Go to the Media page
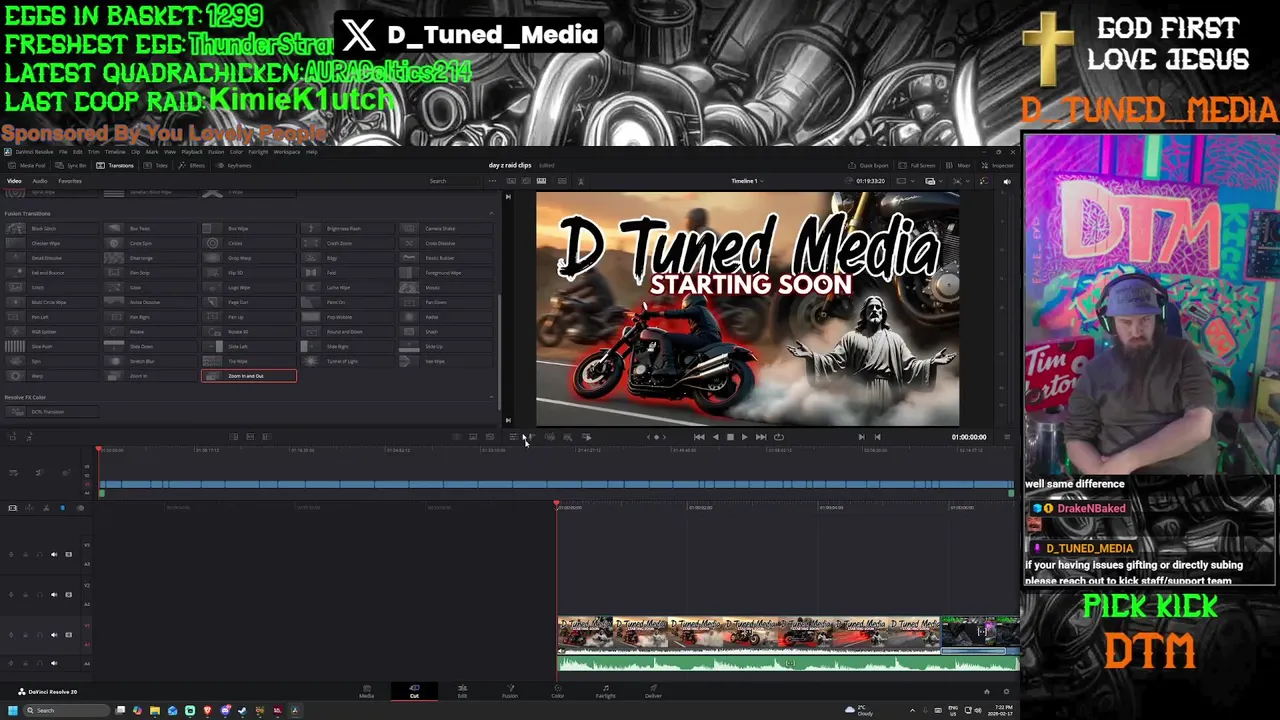 point(366,691)
